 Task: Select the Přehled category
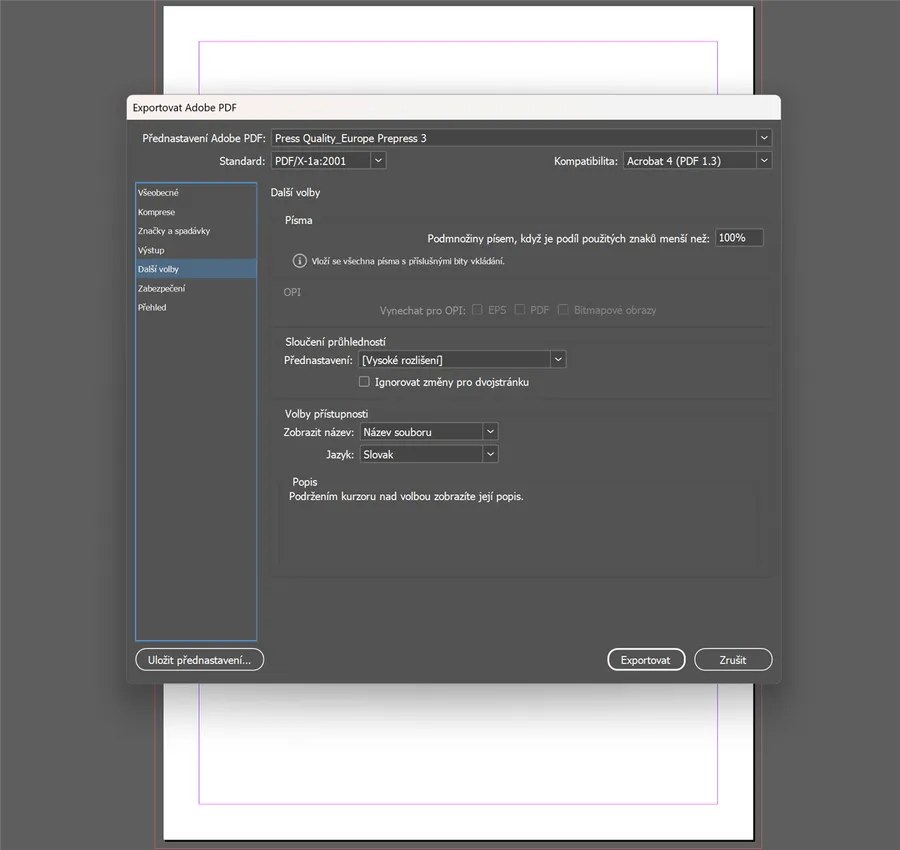pyautogui.click(x=196, y=307)
